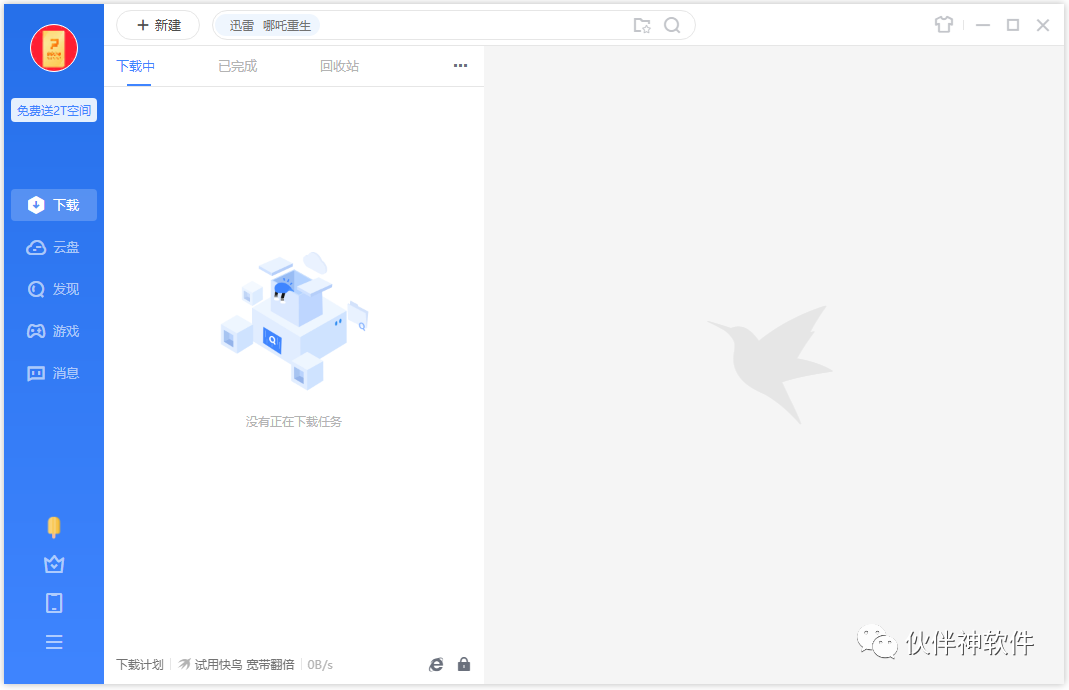Open the more options ellipsis next to tabs
Viewport: 1069px width, 690px height.
point(460,65)
